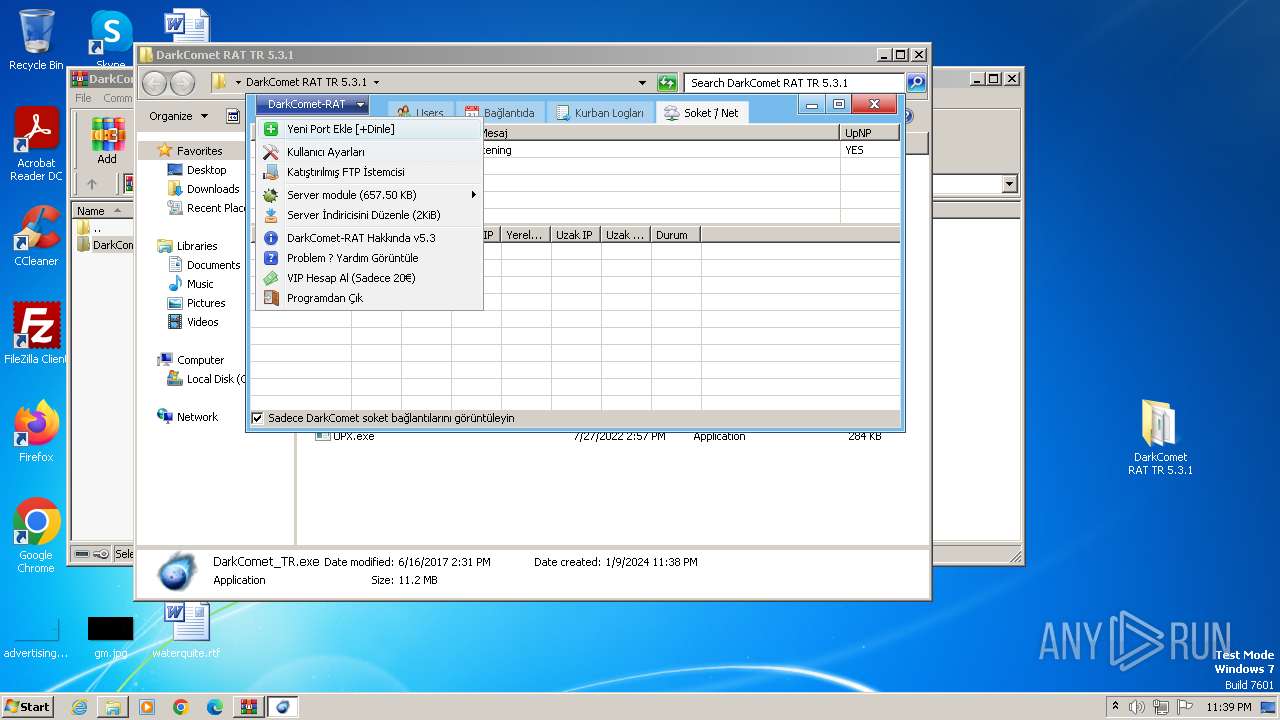Click the WinRAR taskbar button
Screen dimensions: 1280x720
tap(248, 707)
